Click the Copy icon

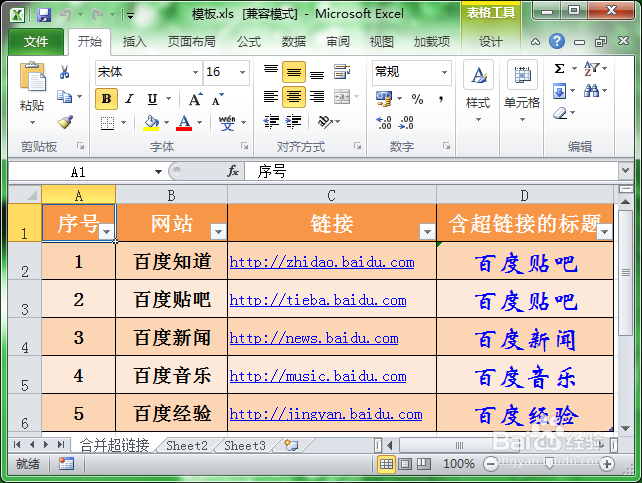pos(64,97)
